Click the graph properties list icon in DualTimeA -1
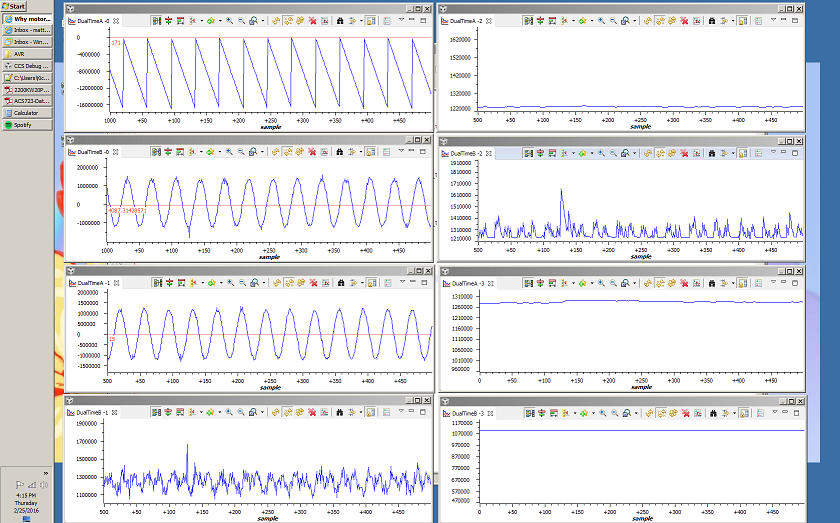Image resolution: width=840 pixels, height=523 pixels. (387, 282)
